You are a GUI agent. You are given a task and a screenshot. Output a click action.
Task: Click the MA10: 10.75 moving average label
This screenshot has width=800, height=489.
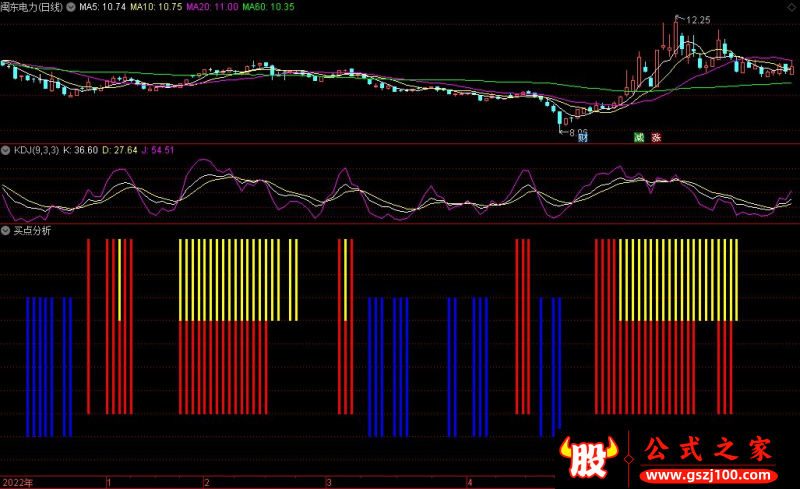pos(156,7)
